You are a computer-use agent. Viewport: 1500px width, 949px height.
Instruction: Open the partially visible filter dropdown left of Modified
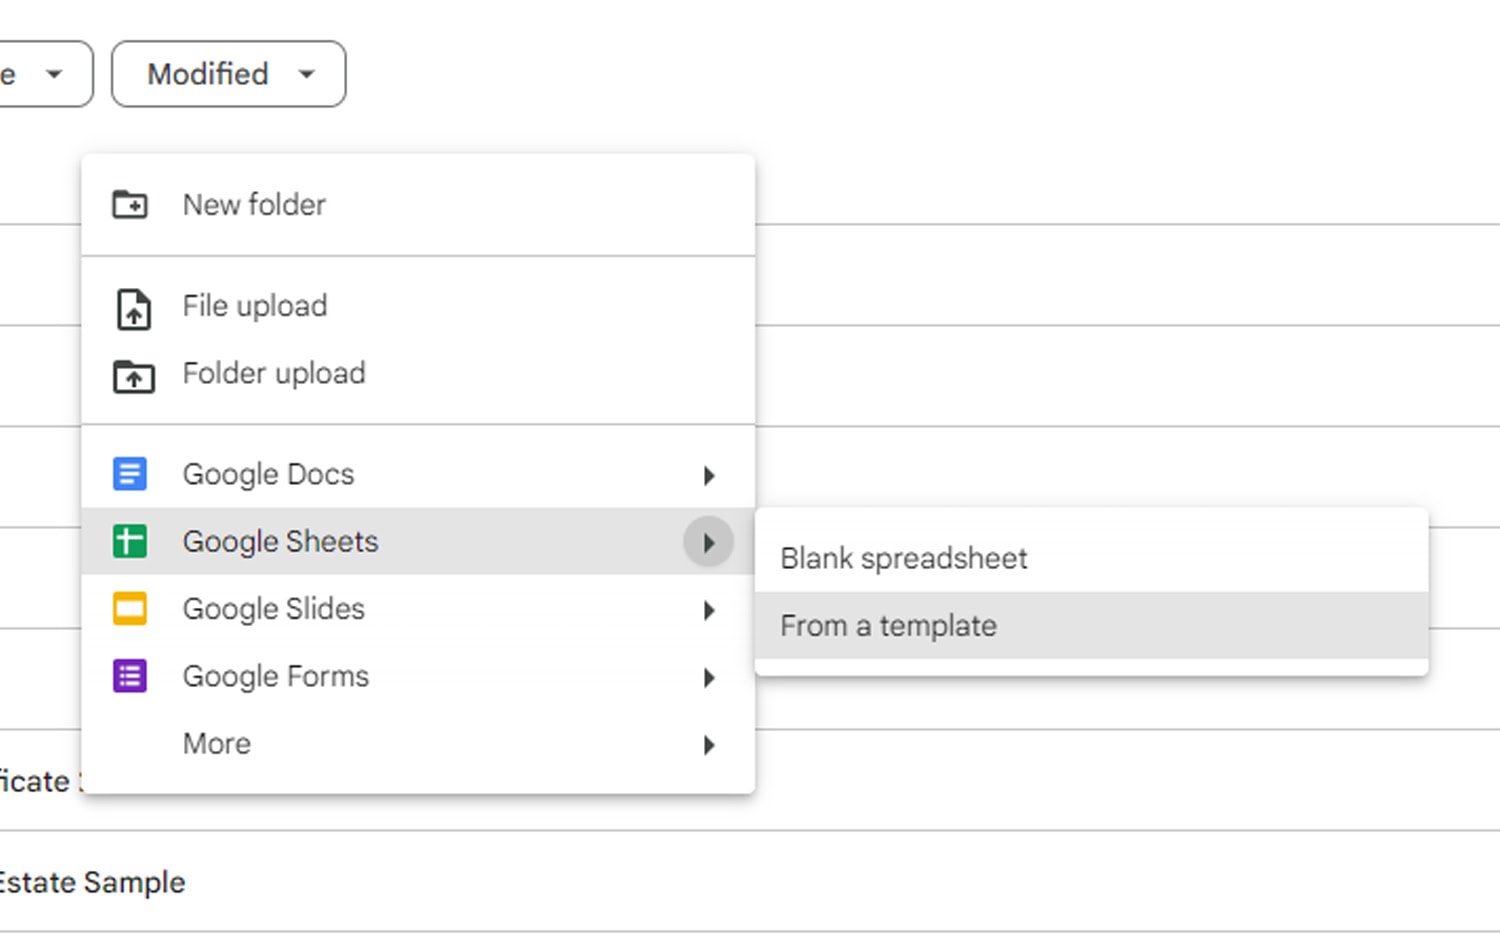pos(46,74)
